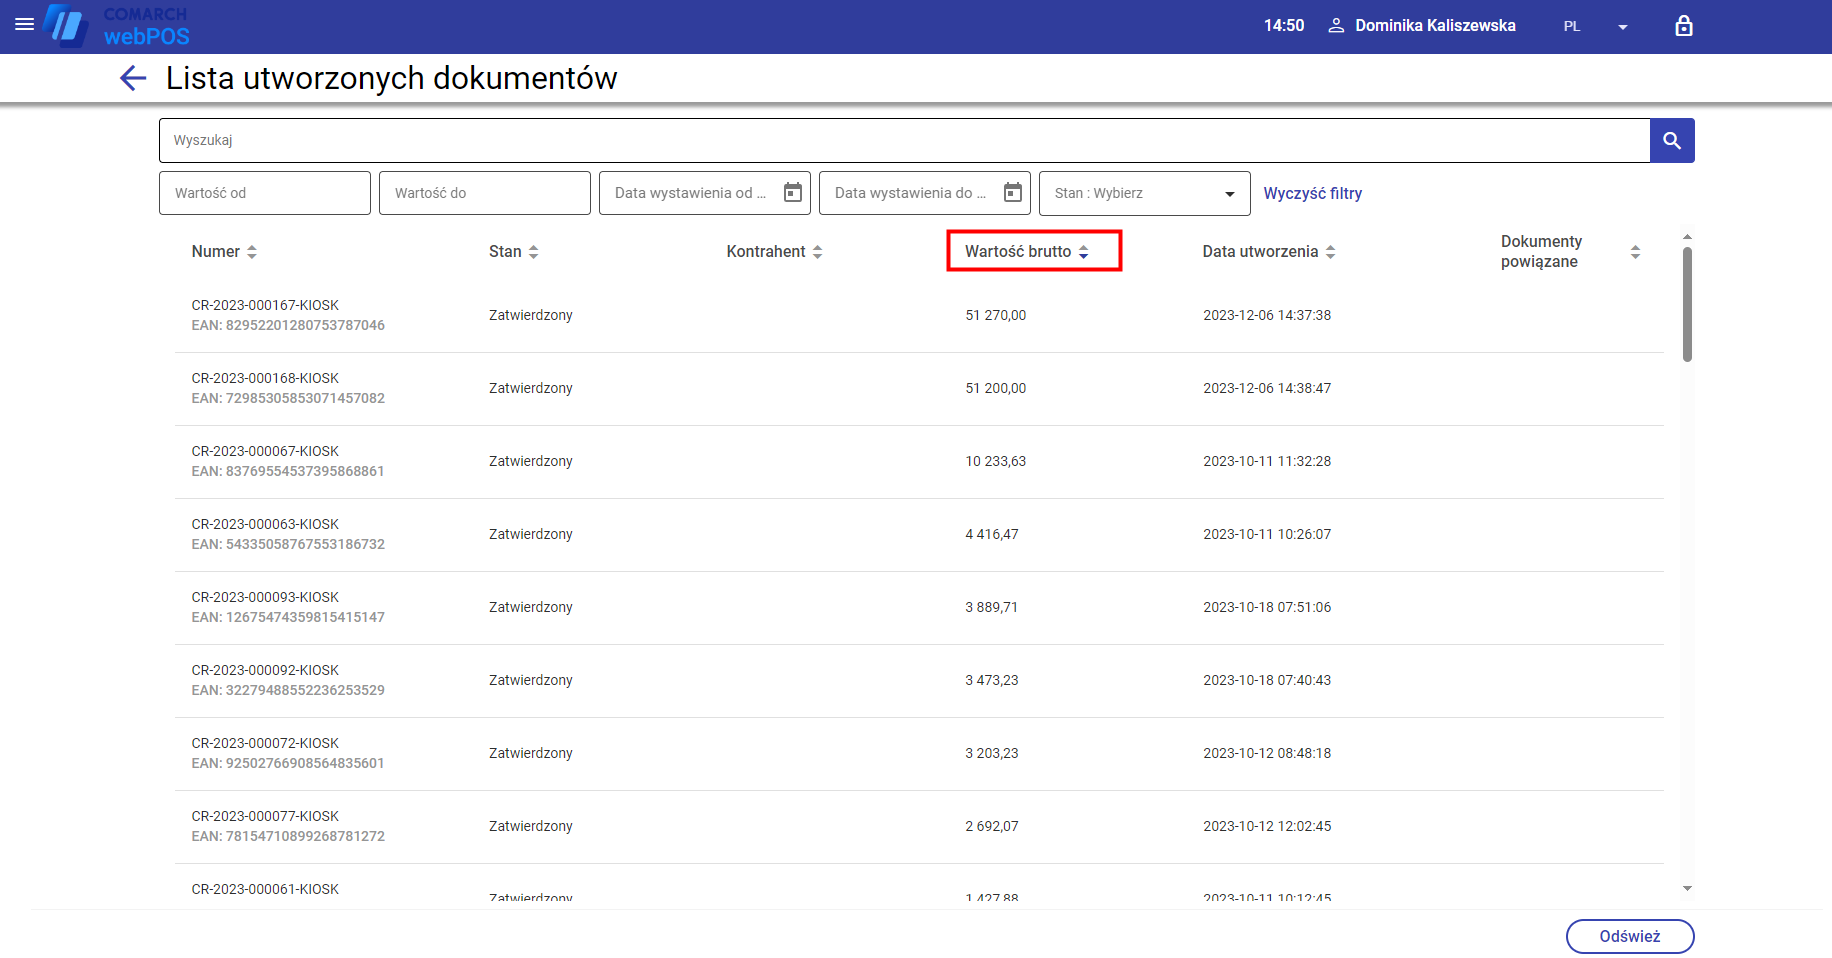Click the back arrow icon

click(133, 78)
